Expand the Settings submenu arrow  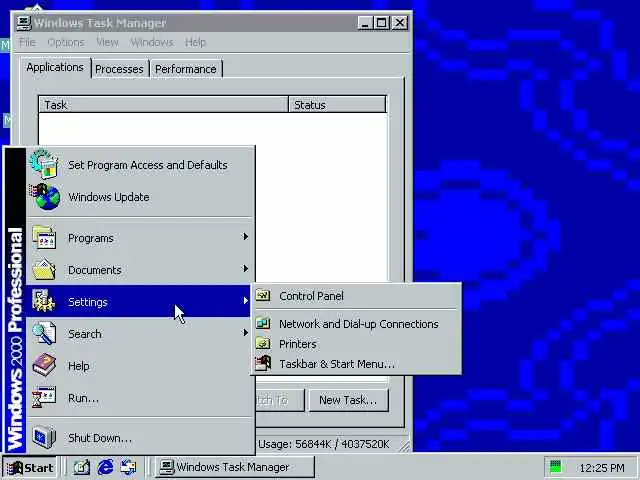(245, 301)
